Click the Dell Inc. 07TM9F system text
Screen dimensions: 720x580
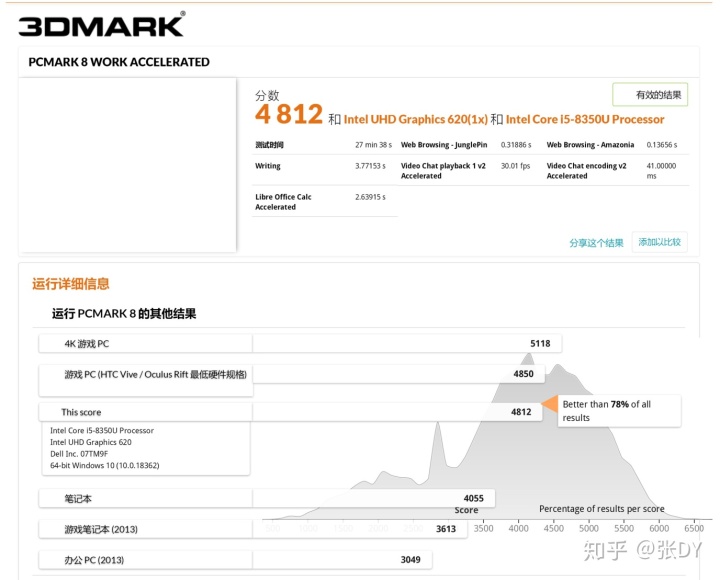coord(79,454)
